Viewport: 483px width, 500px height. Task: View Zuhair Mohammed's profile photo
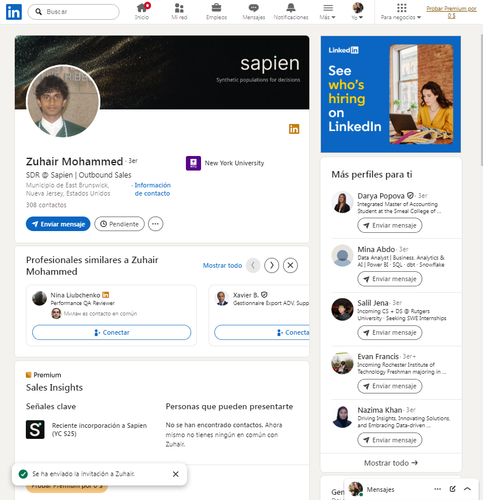(63, 101)
